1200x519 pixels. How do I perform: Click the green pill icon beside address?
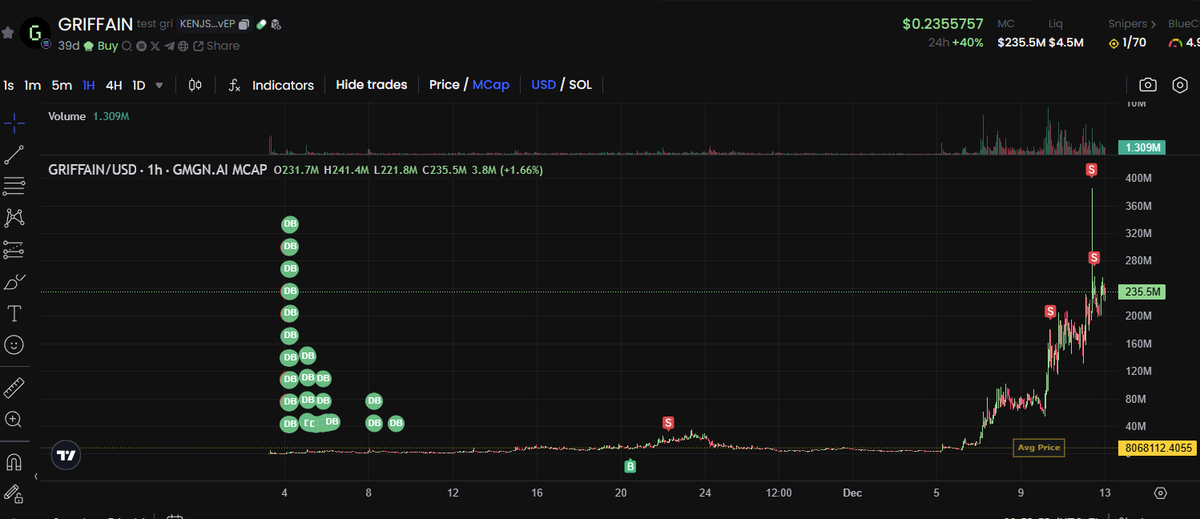(261, 23)
